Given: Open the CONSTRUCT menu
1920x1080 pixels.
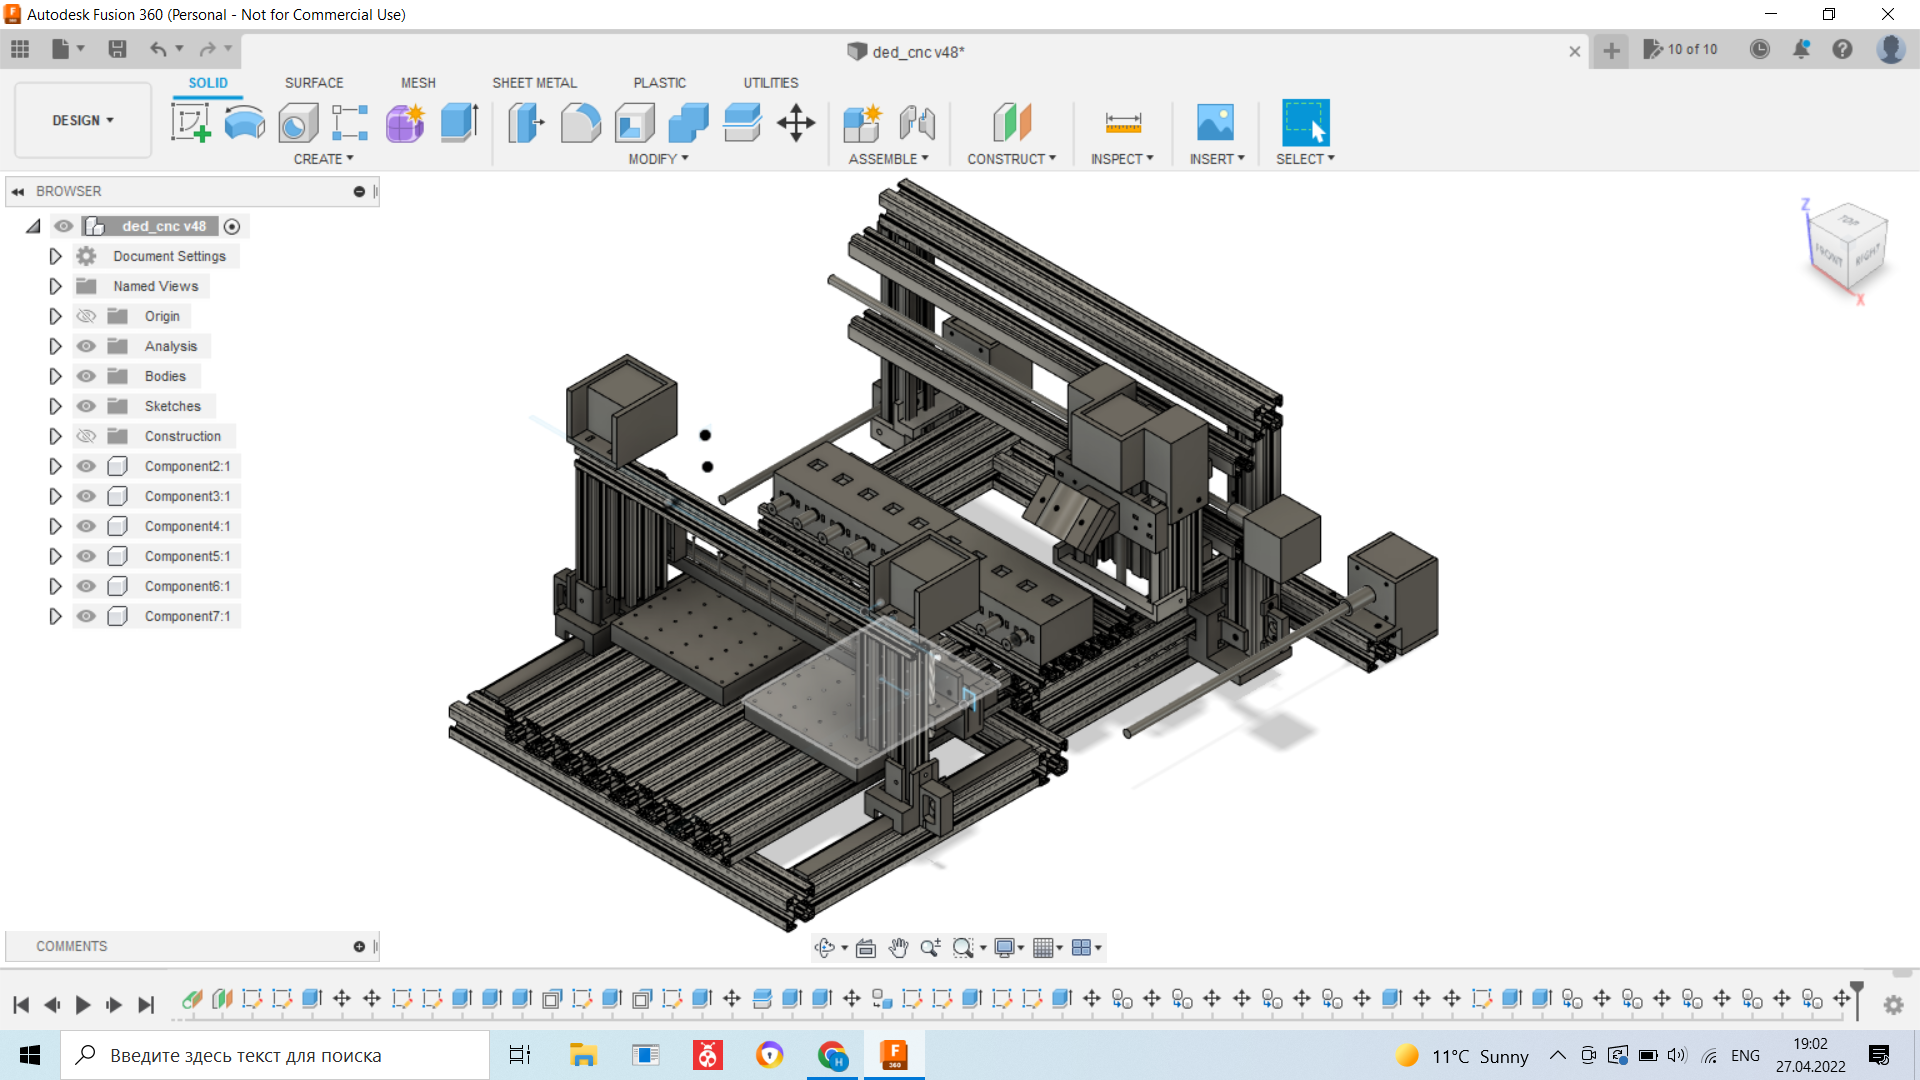Looking at the screenshot, I should pos(1010,159).
